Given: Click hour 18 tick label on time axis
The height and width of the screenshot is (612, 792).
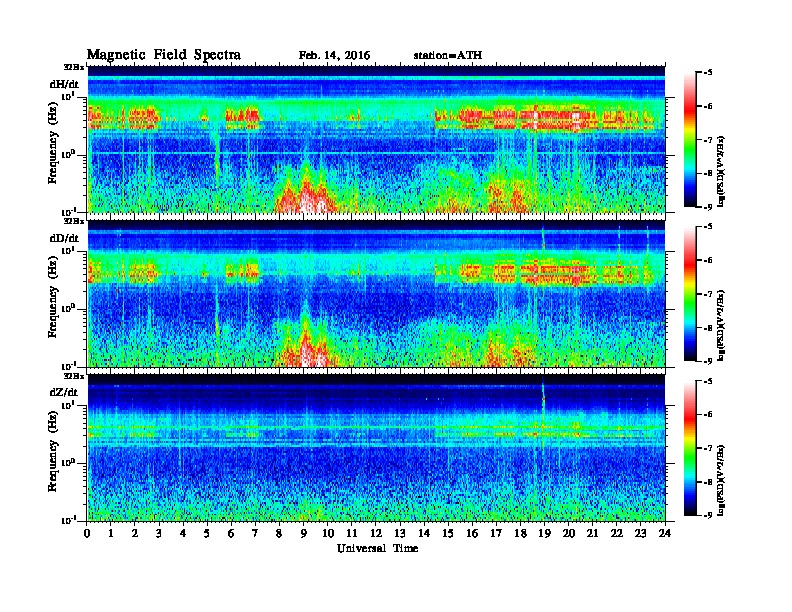Looking at the screenshot, I should (x=520, y=533).
